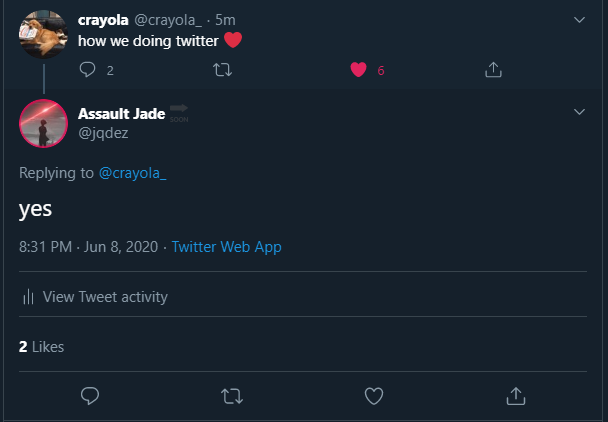
Task: Open the @crayola_ mention link
Action: click(132, 173)
